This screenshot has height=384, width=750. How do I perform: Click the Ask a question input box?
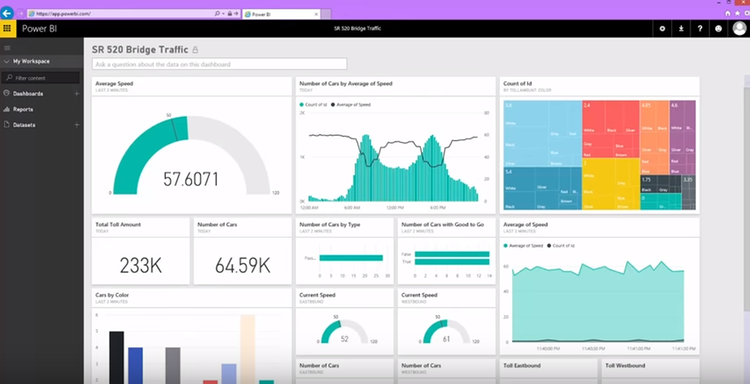(220, 64)
